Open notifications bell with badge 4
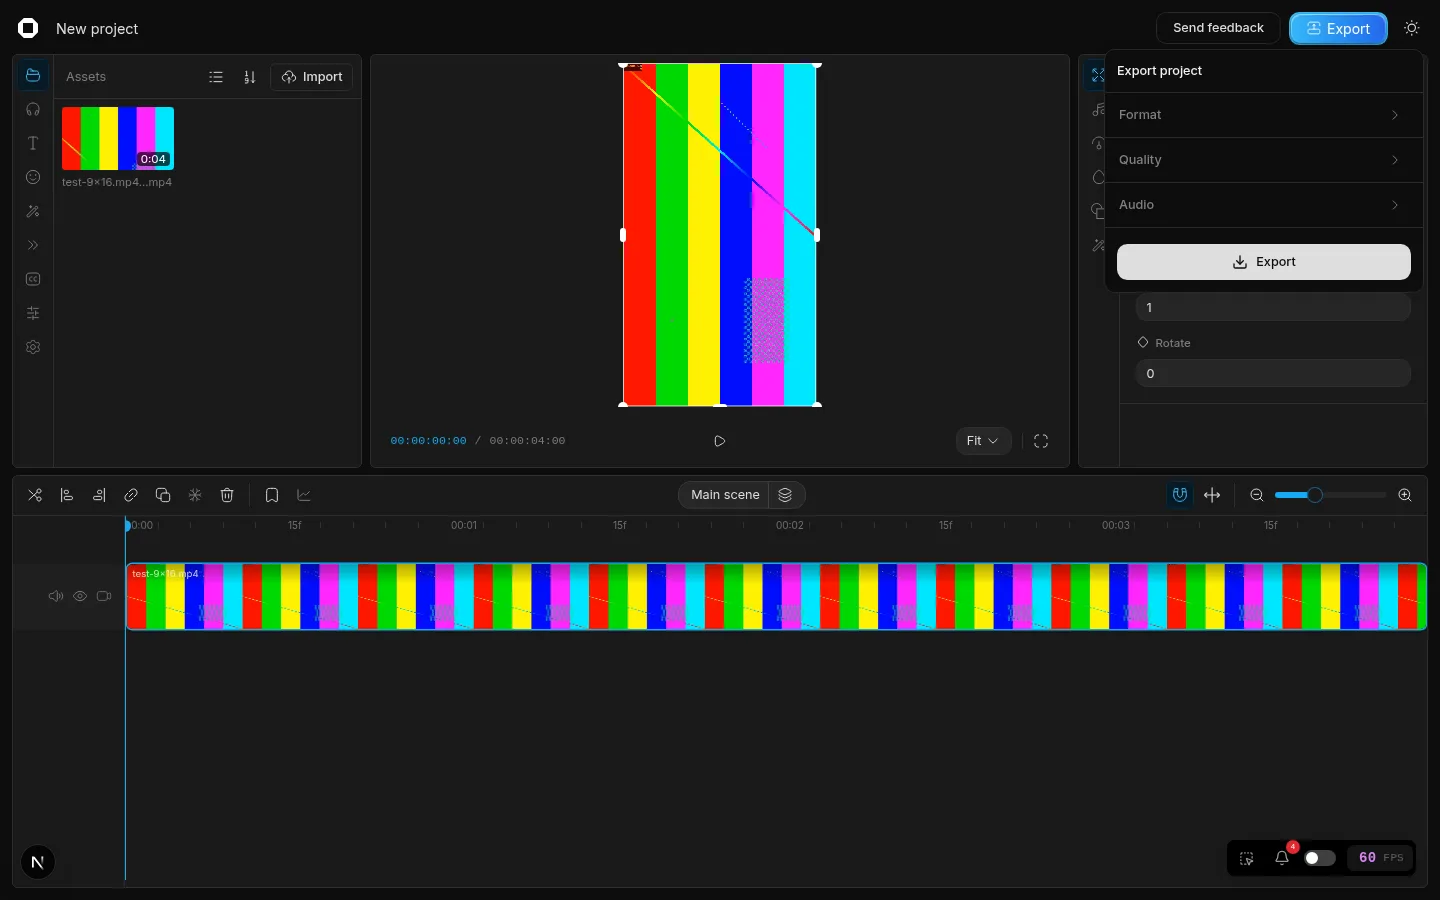The width and height of the screenshot is (1440, 900). click(1282, 858)
